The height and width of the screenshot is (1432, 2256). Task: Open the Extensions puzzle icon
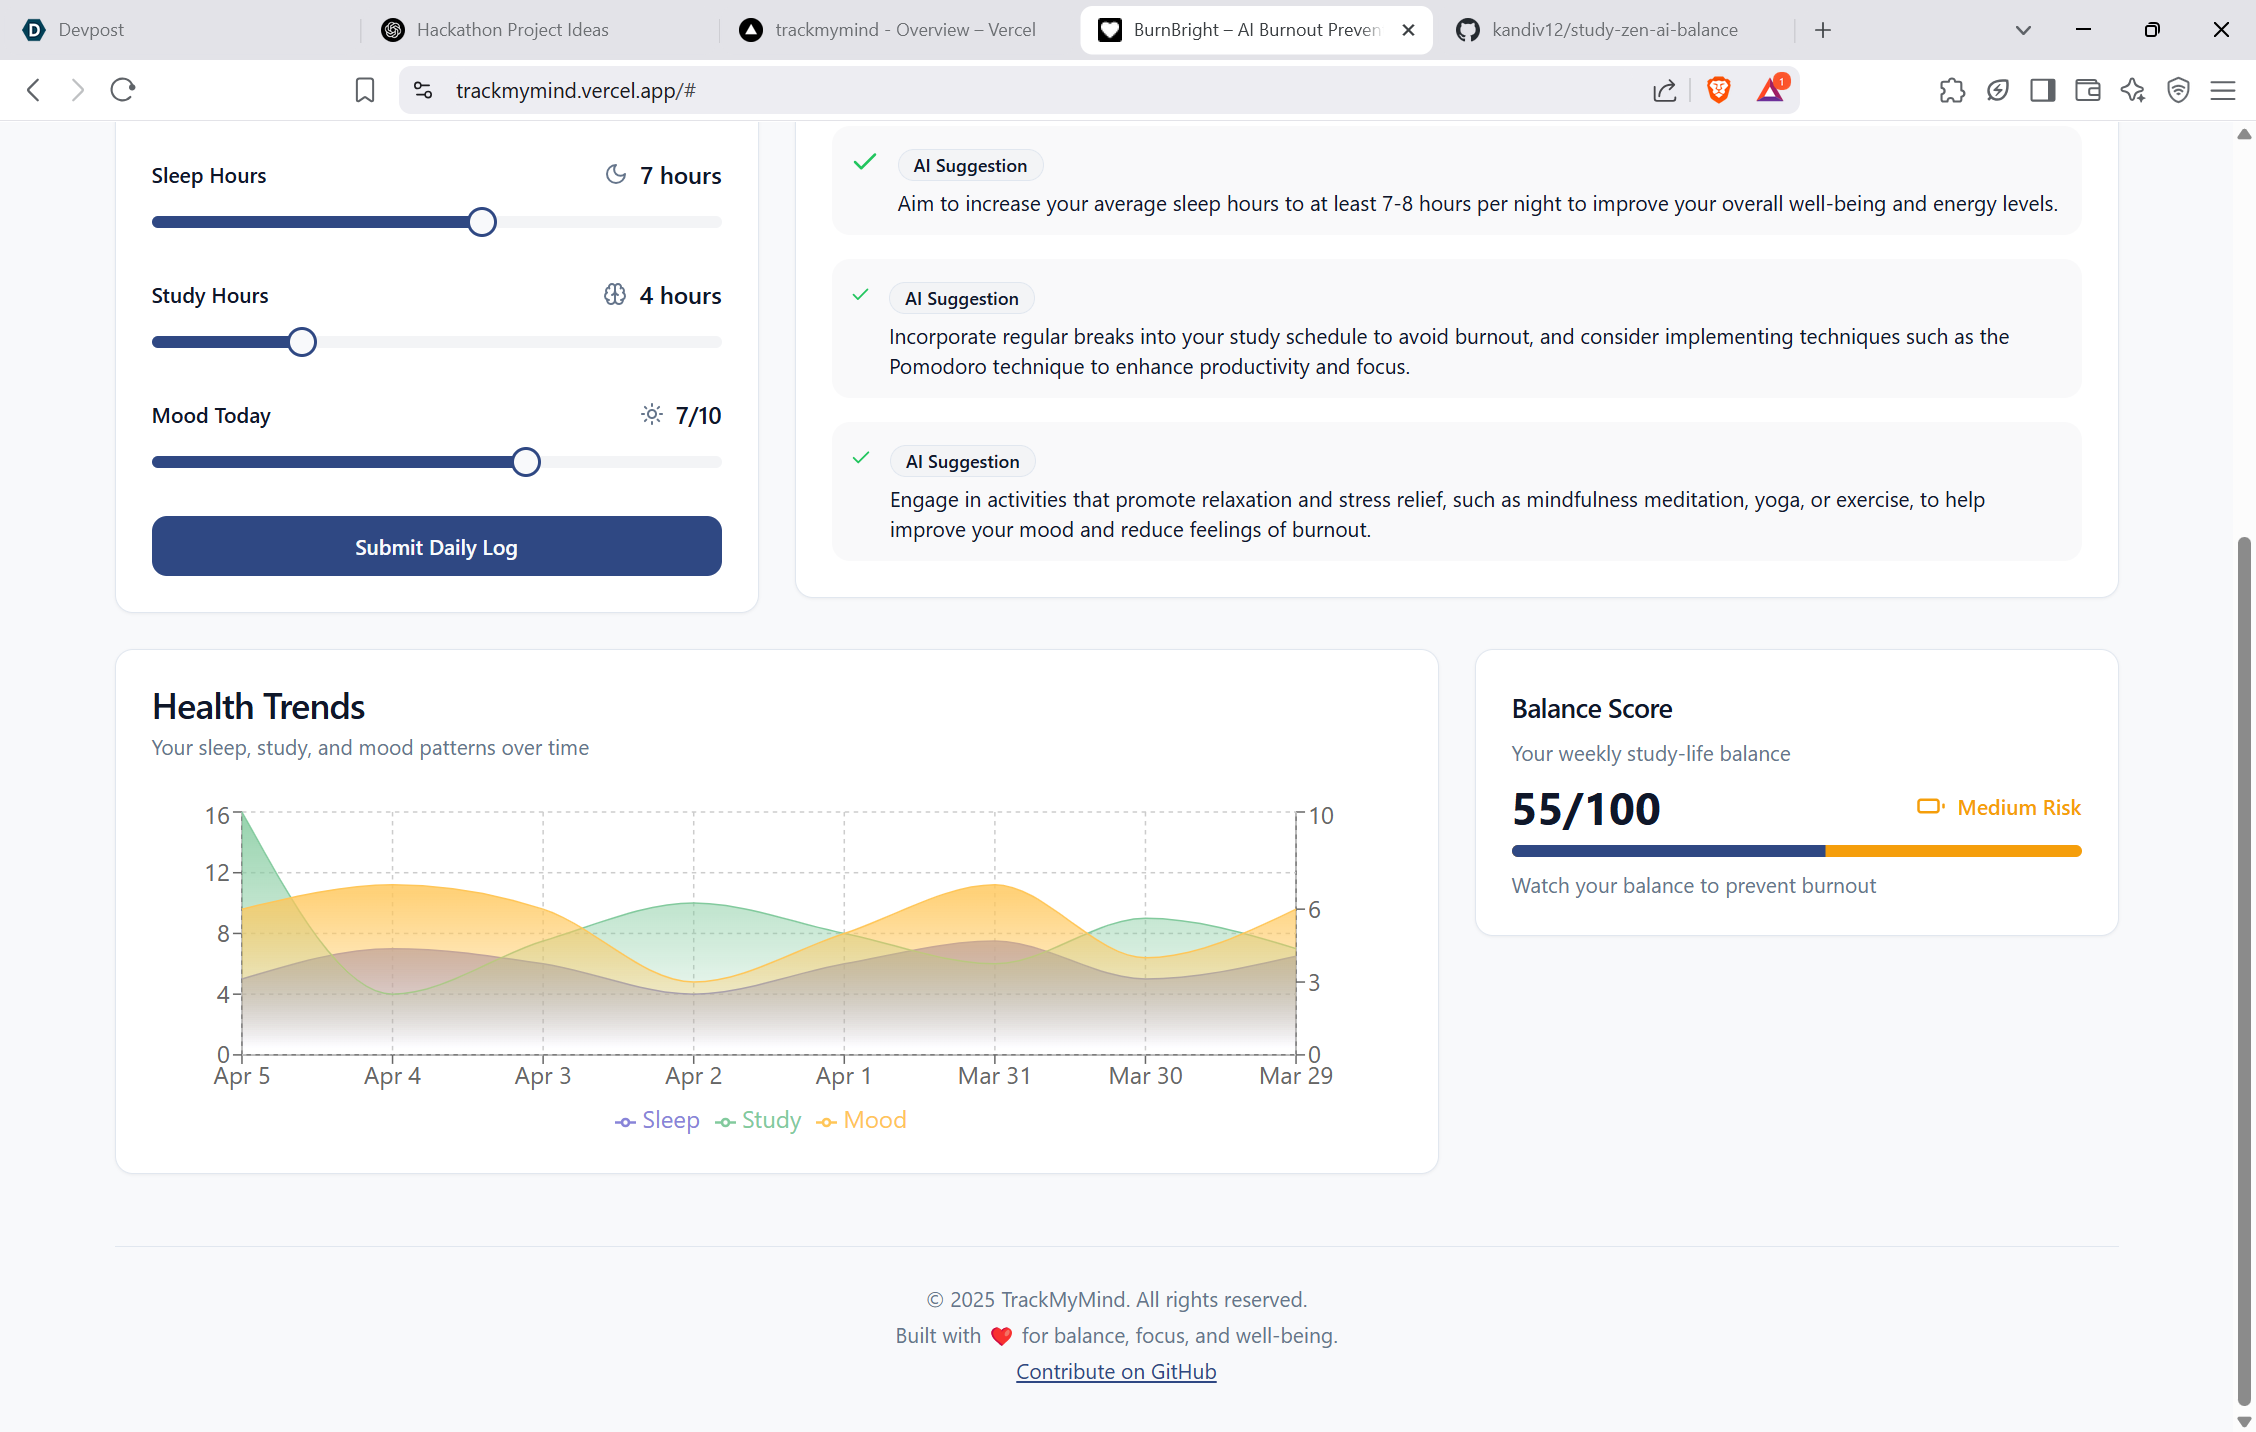pos(1951,90)
